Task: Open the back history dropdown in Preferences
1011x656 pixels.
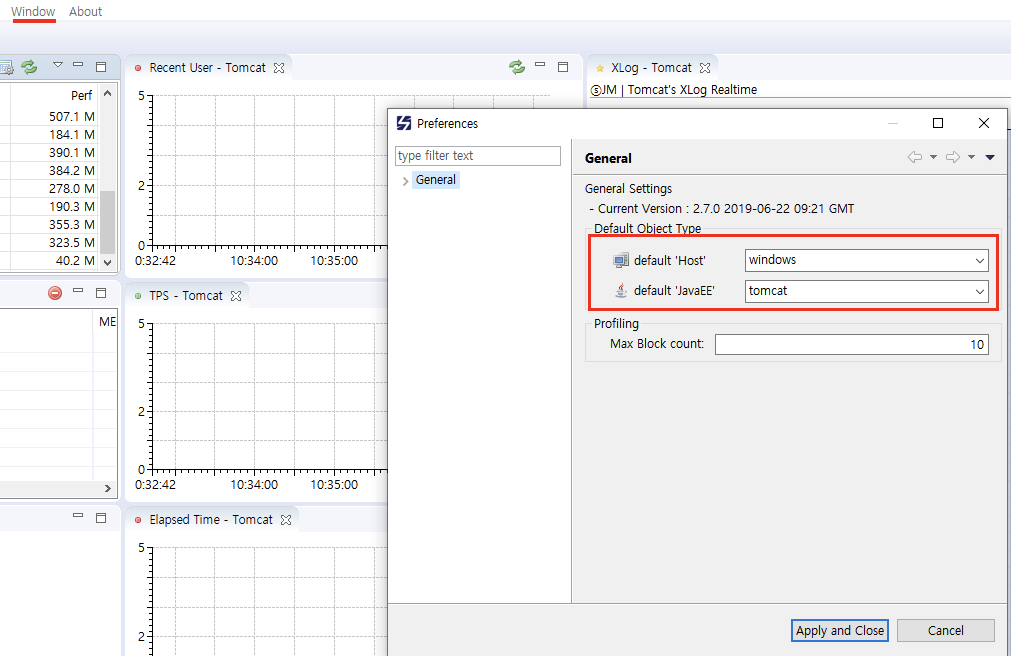Action: 933,157
